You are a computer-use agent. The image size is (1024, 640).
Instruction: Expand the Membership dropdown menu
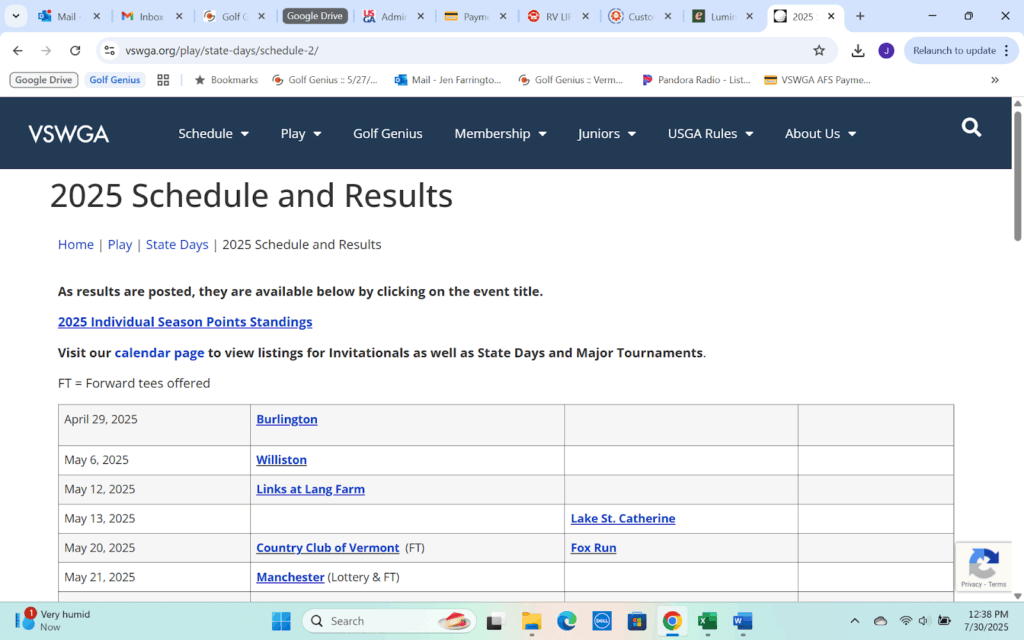[x=500, y=134]
